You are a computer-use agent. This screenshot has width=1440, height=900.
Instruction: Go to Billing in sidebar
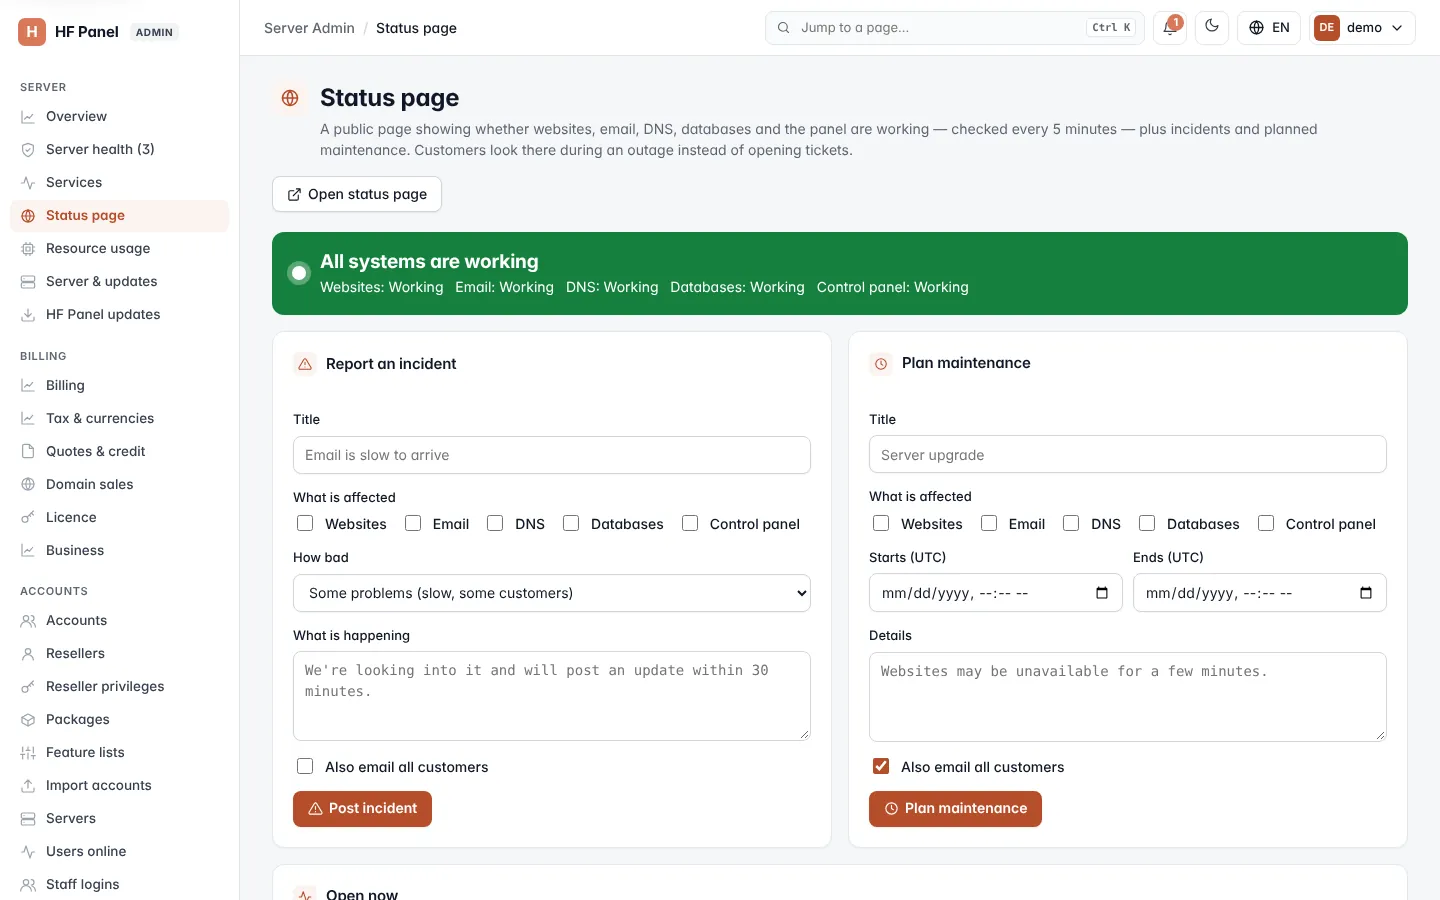tap(119, 386)
